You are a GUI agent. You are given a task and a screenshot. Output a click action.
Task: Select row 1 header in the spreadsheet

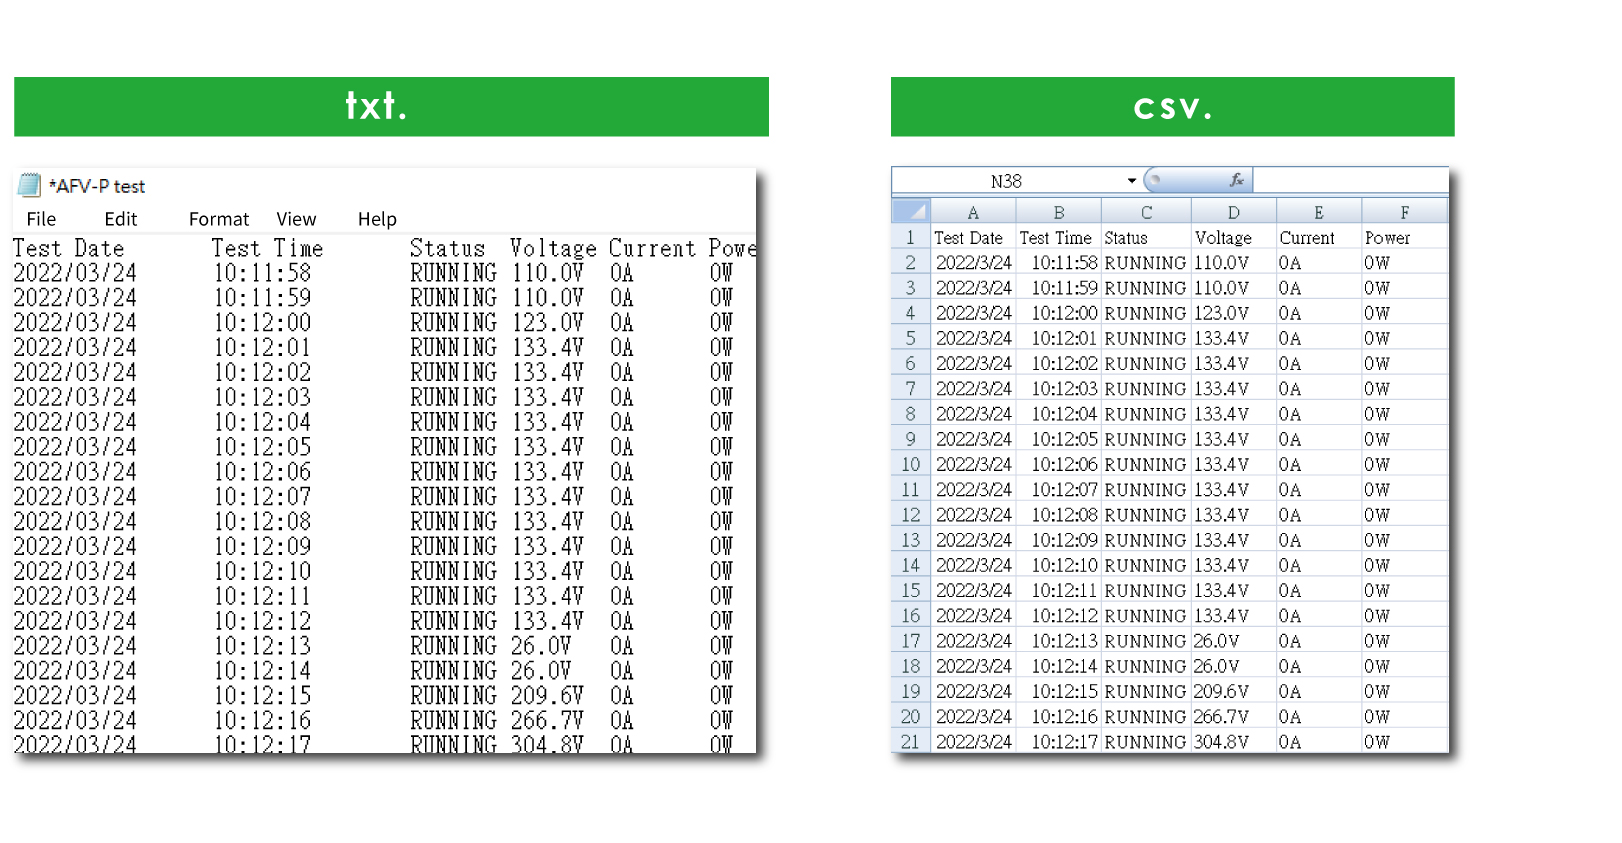[x=910, y=238]
